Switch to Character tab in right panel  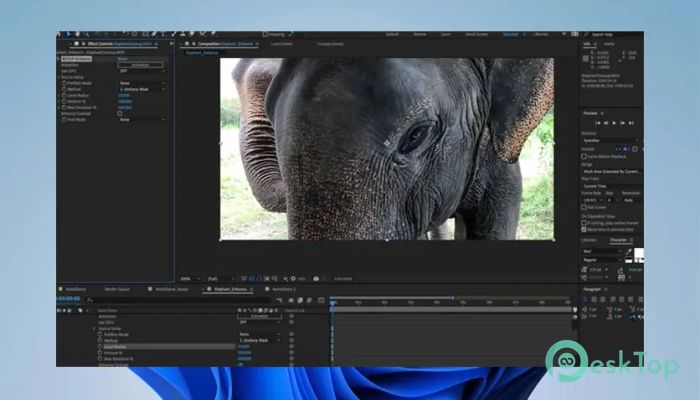point(618,240)
